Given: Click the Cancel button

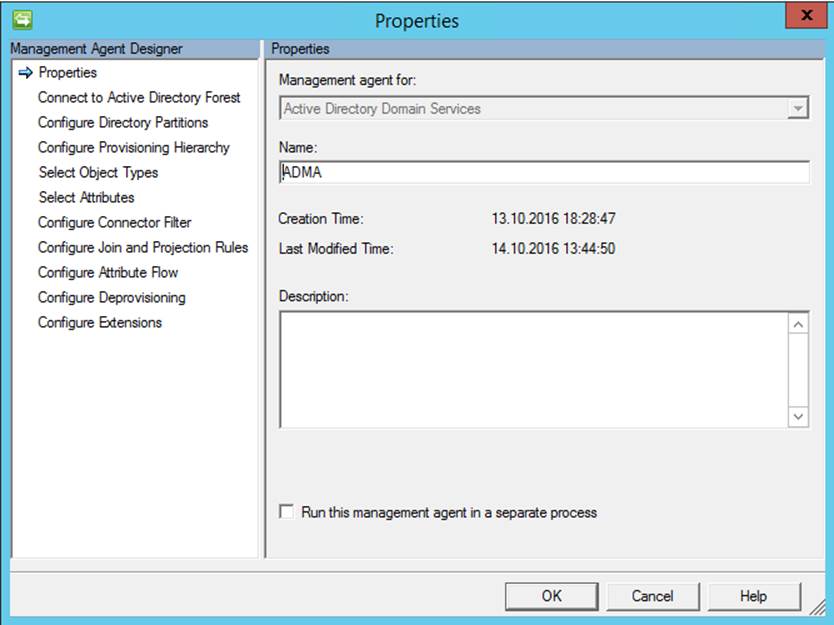Looking at the screenshot, I should [653, 595].
